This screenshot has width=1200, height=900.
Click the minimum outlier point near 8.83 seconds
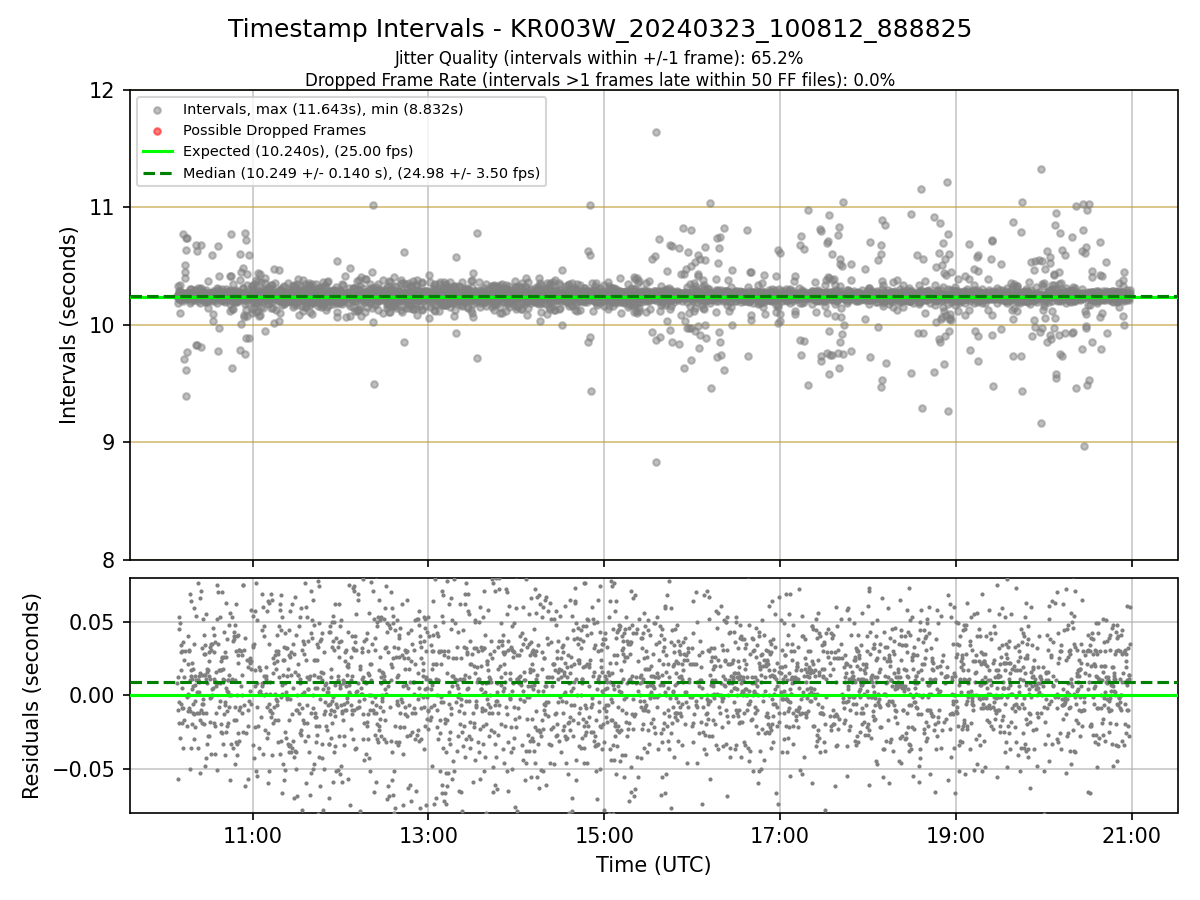click(656, 462)
